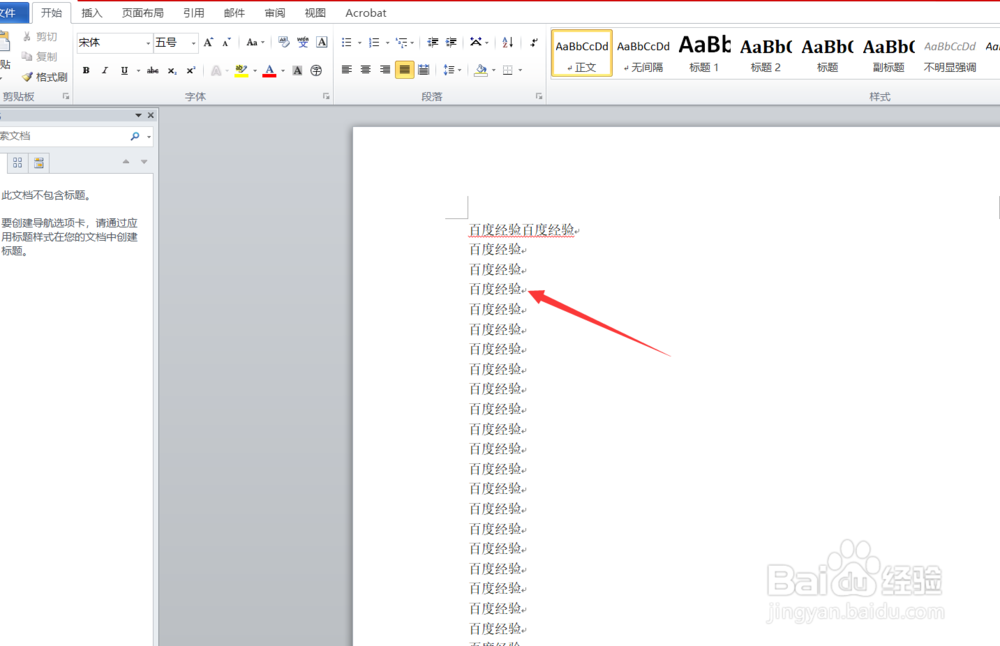The image size is (1000, 646).
Task: Open the 插入 (Insert) tab
Action: [x=91, y=13]
